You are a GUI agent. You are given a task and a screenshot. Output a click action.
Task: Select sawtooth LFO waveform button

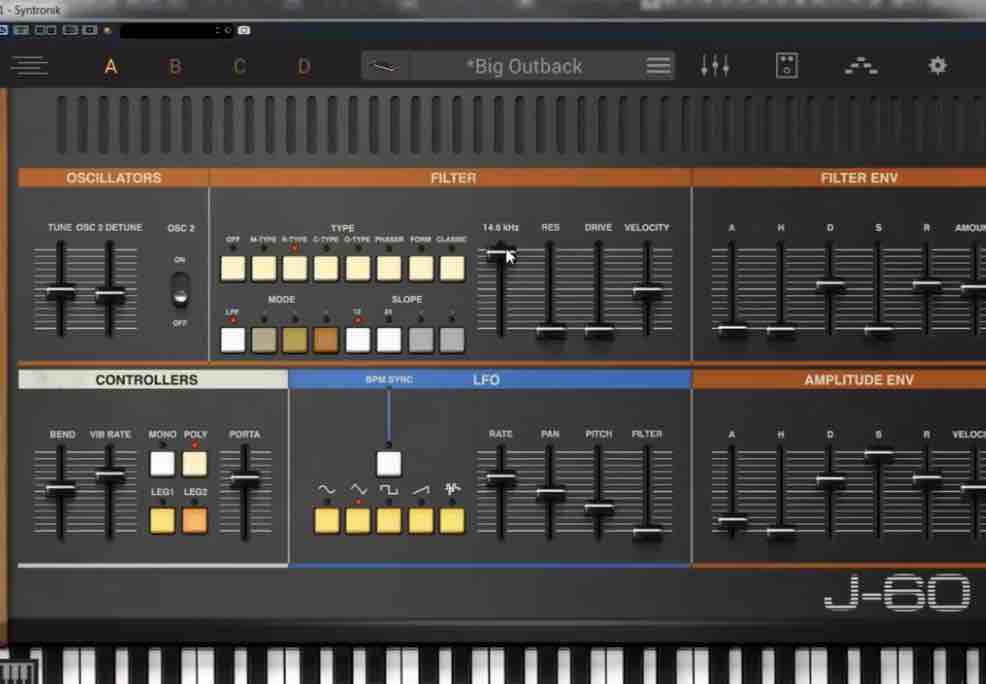pos(421,521)
